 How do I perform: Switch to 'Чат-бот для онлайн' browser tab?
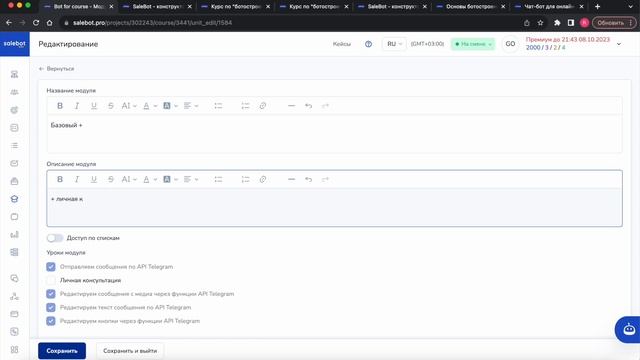(x=549, y=7)
